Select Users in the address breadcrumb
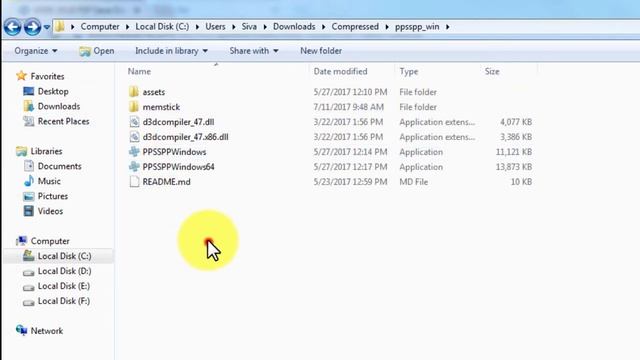640x360 pixels. tap(215, 27)
